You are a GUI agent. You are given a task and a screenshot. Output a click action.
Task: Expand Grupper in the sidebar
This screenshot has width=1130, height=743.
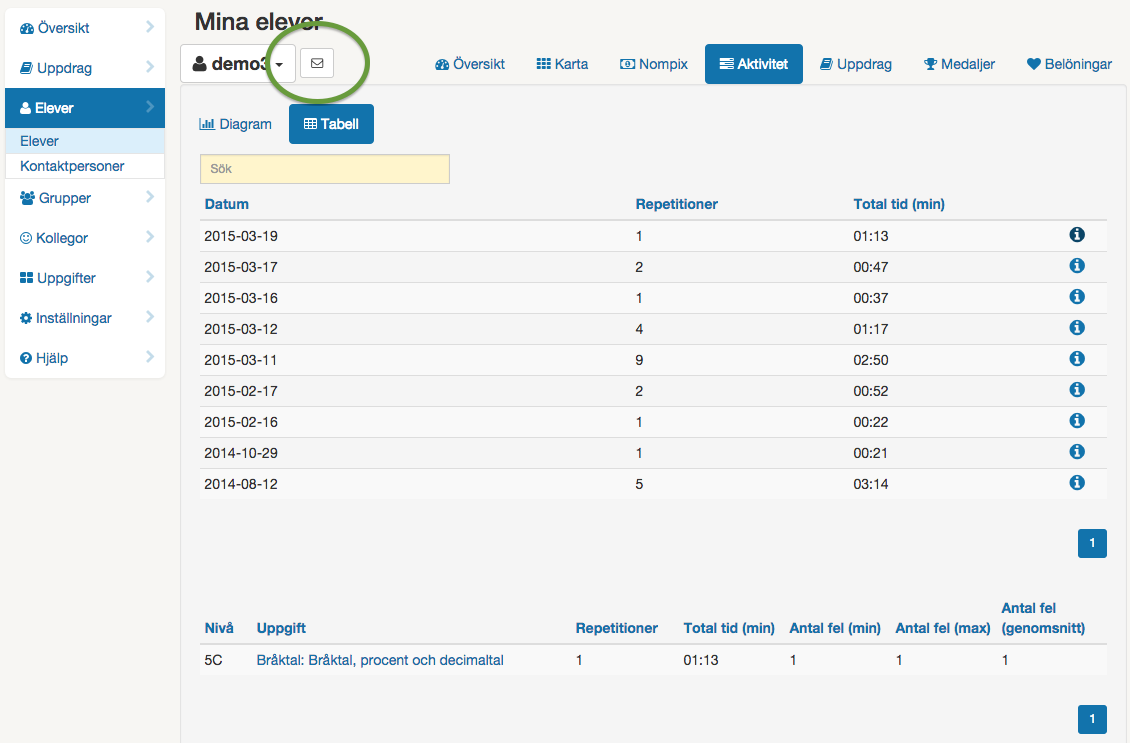(x=85, y=198)
